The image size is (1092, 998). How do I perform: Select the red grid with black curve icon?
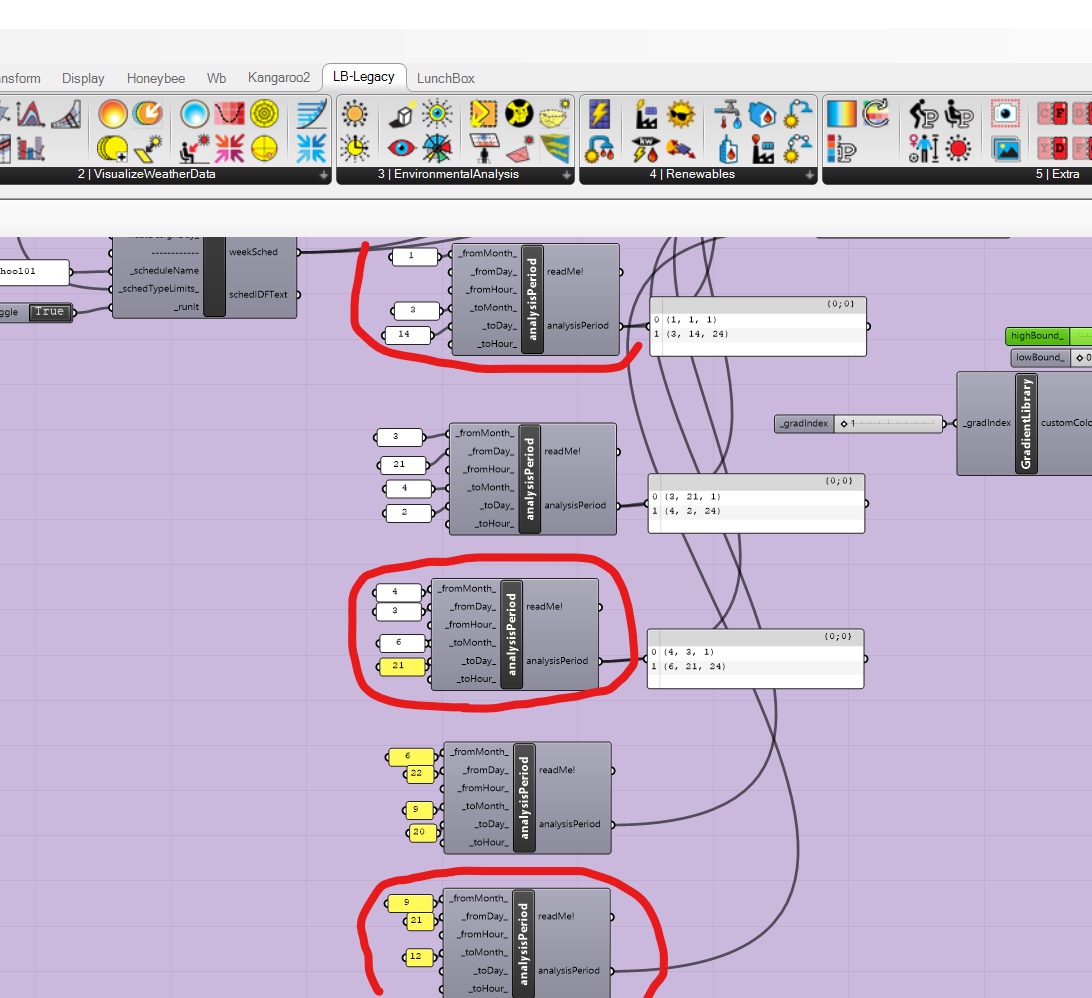coord(229,114)
